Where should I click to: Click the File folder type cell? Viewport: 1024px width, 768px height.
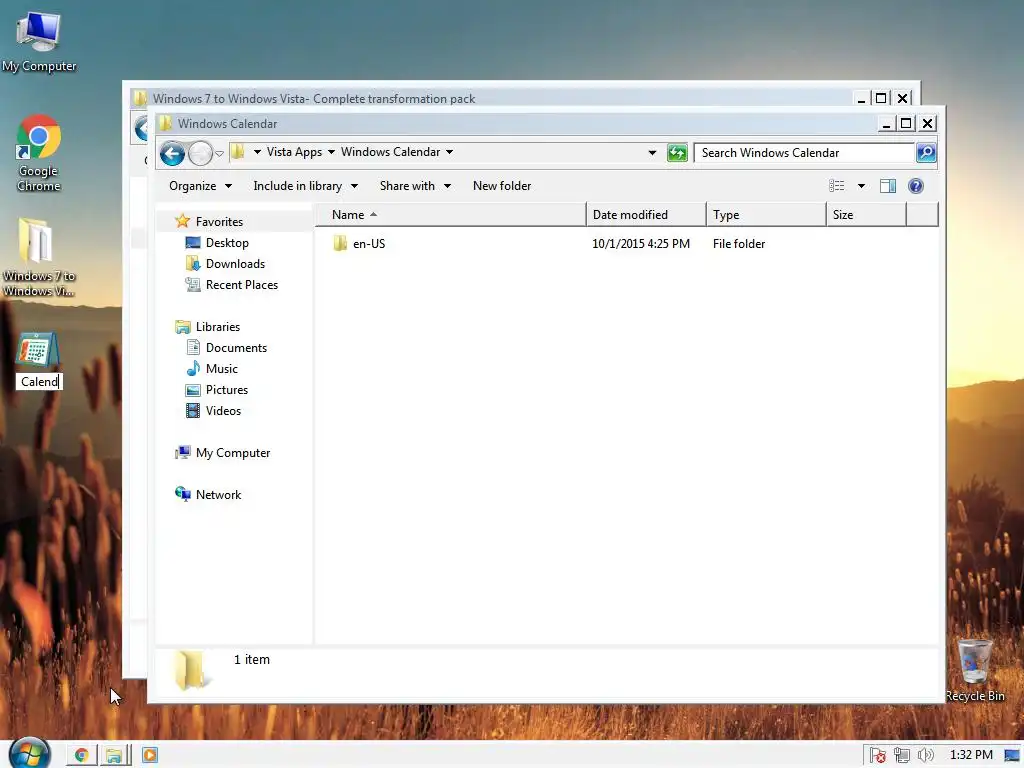click(x=739, y=244)
